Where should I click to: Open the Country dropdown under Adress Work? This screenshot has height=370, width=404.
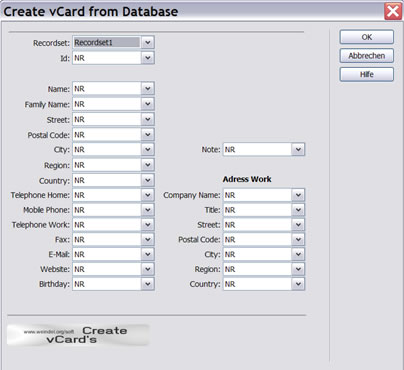tap(264, 284)
